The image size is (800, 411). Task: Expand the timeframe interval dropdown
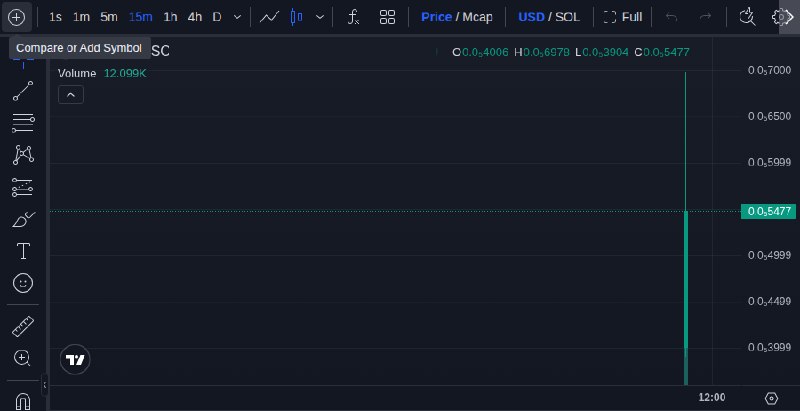pos(237,17)
